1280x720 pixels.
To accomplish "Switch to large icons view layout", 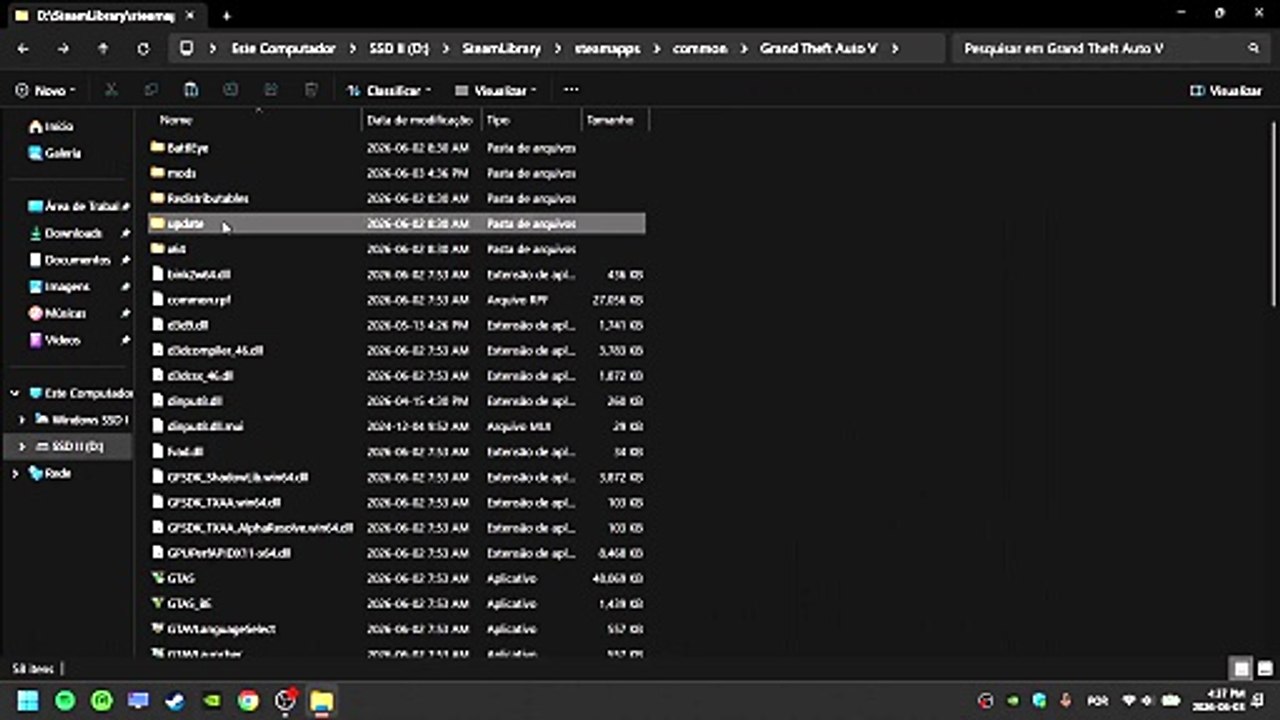I will pos(1265,669).
